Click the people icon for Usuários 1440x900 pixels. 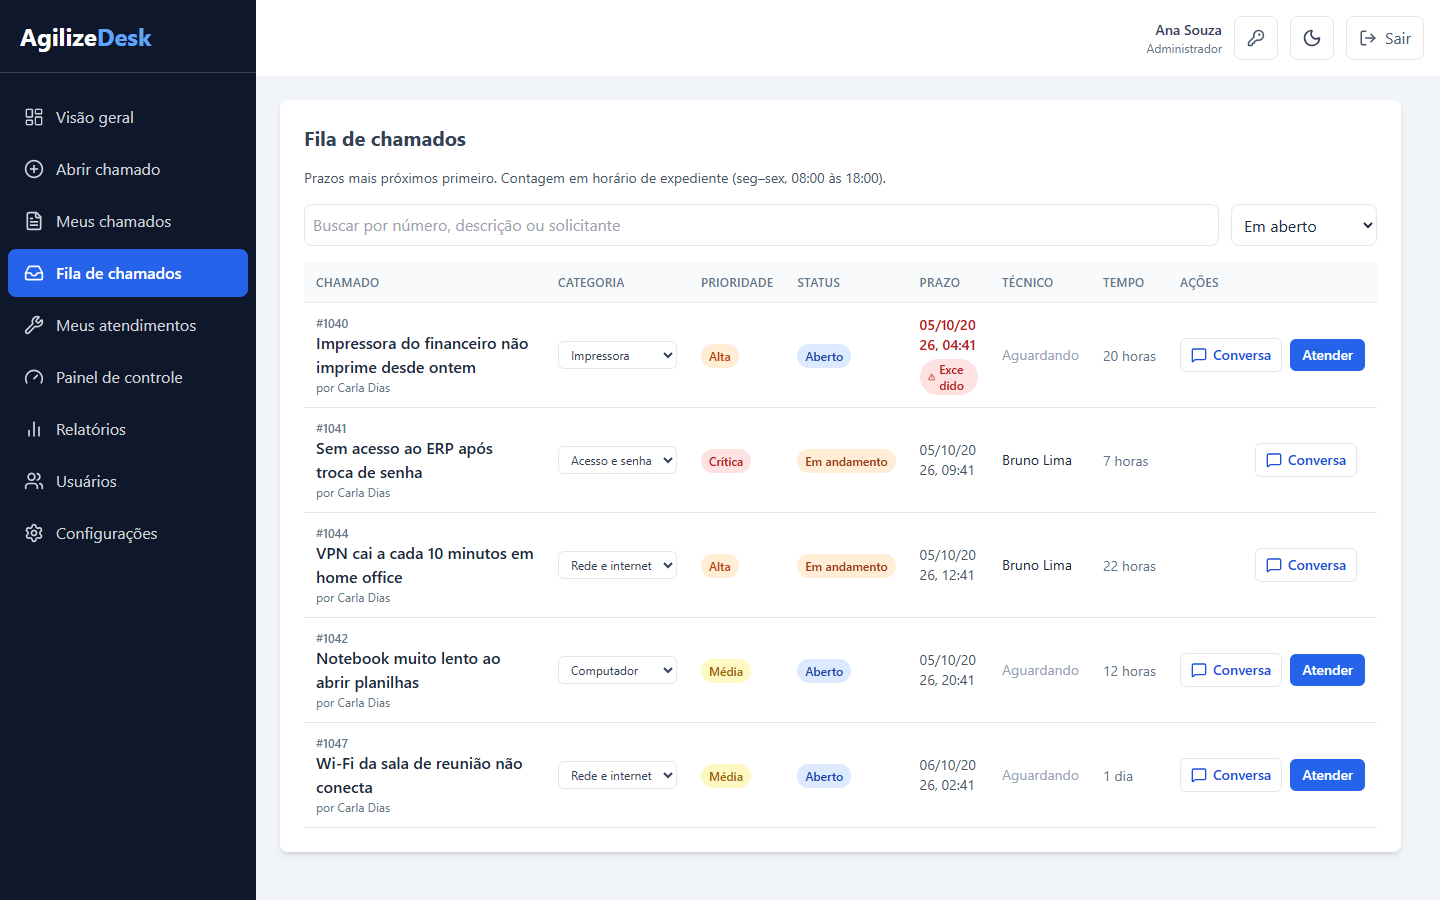[x=34, y=481]
